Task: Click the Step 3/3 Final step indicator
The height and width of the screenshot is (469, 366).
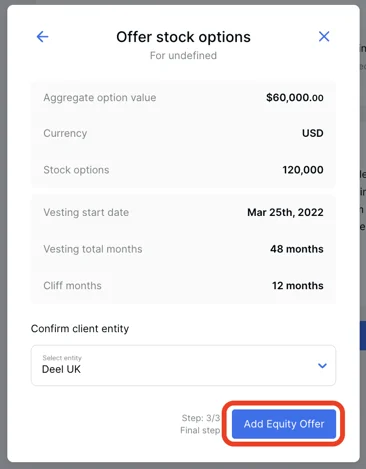Action: coord(200,424)
